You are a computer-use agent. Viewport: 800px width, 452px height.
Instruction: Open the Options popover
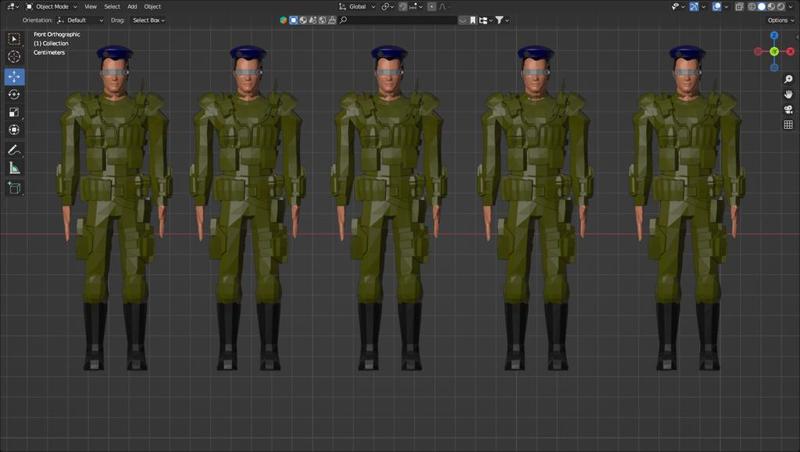781,20
